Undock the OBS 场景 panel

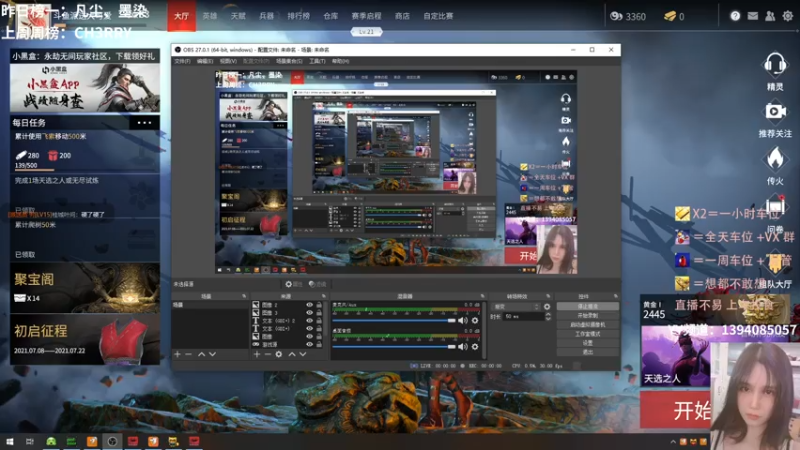(244, 296)
